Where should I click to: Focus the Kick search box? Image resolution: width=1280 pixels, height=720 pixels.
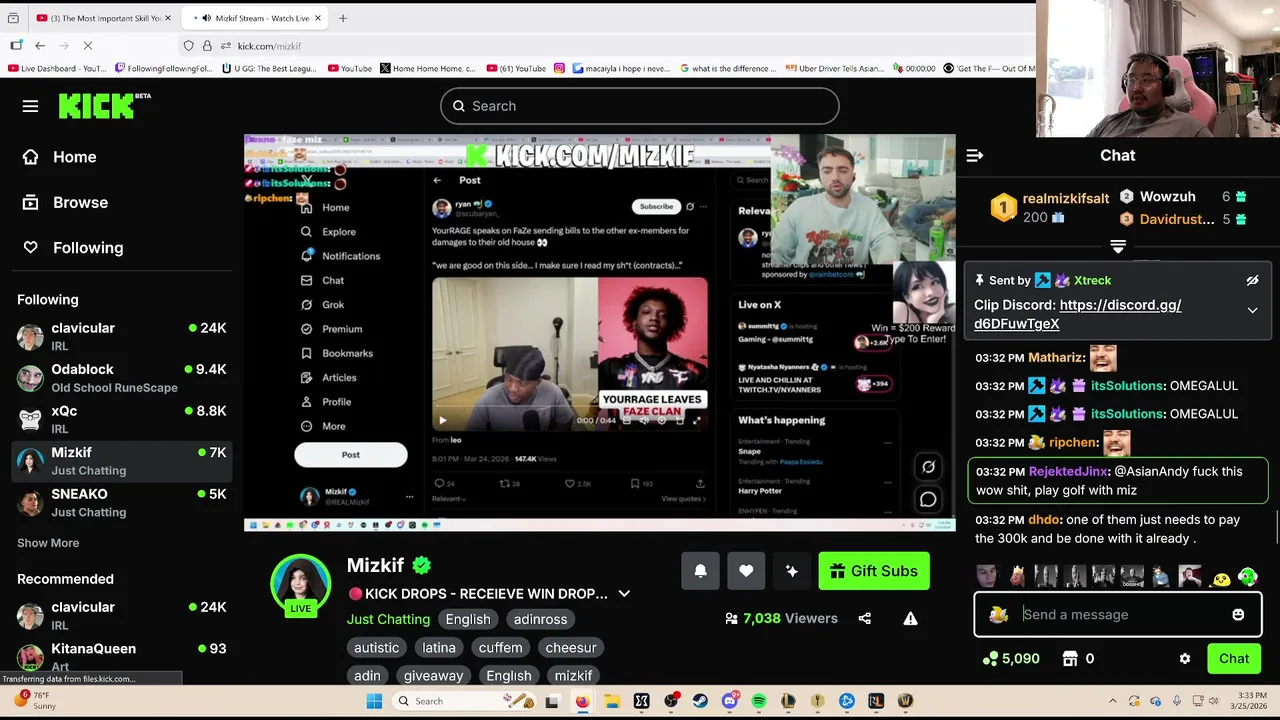click(x=640, y=106)
